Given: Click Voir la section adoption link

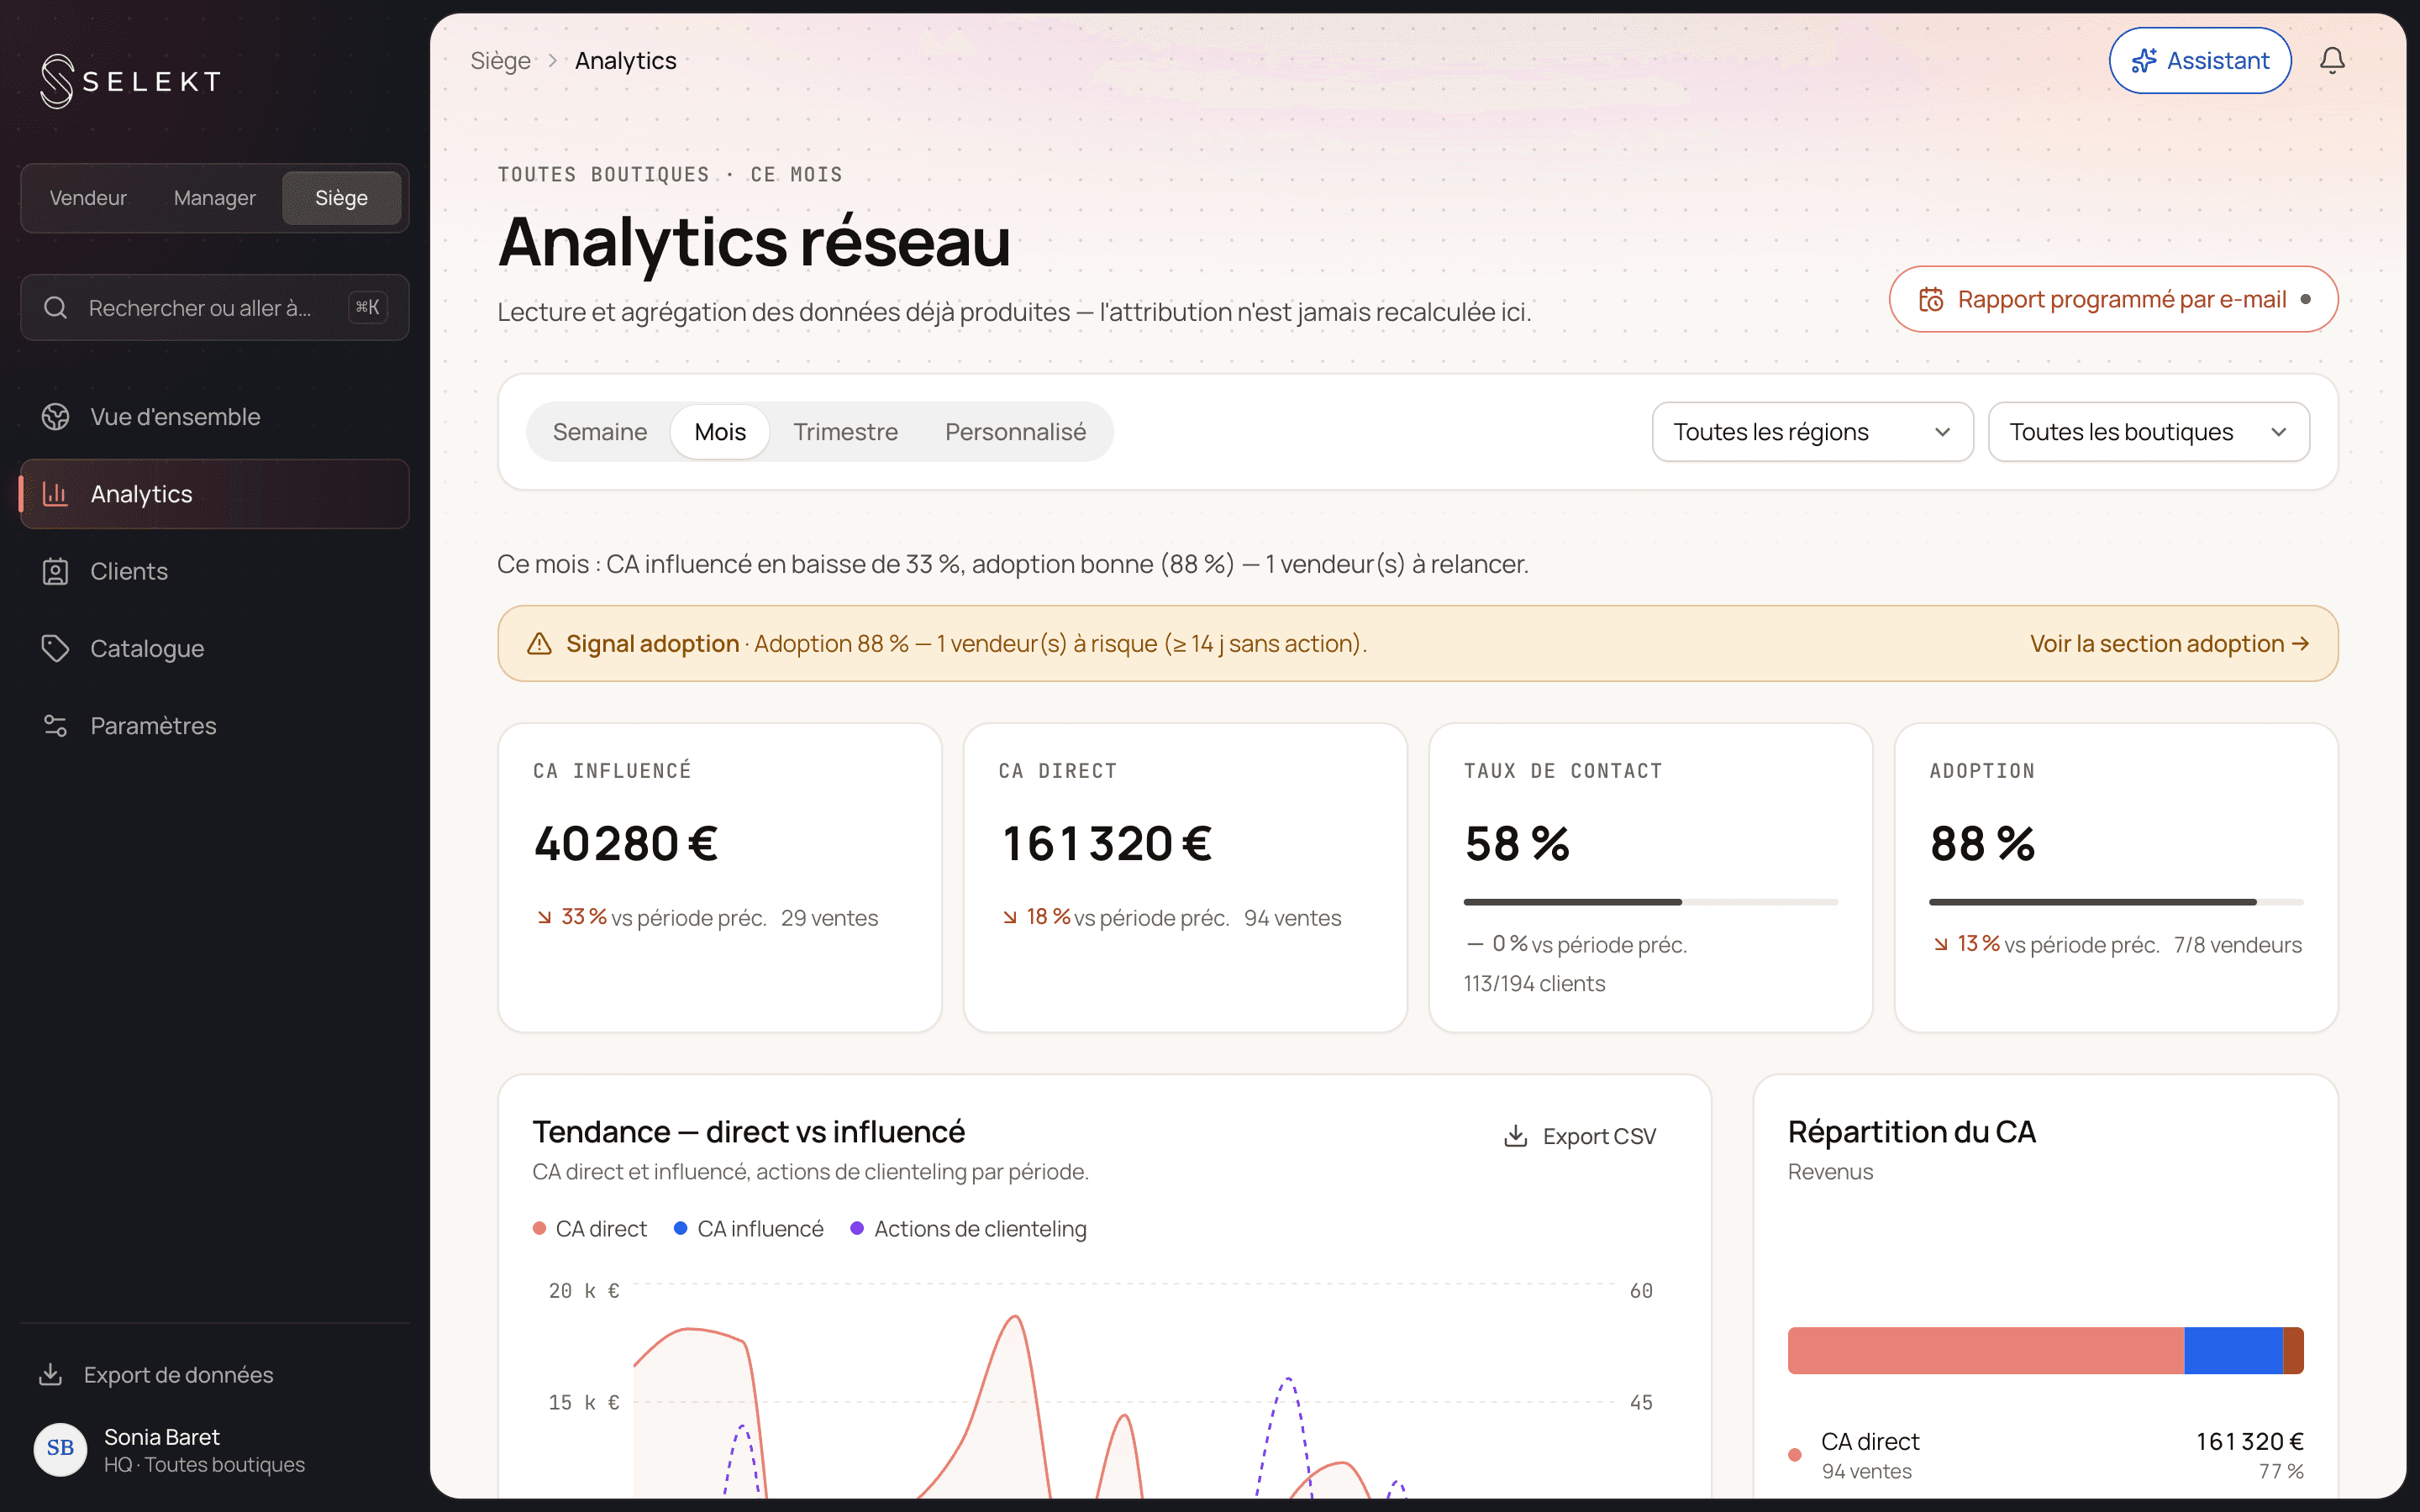Looking at the screenshot, I should coord(2169,643).
